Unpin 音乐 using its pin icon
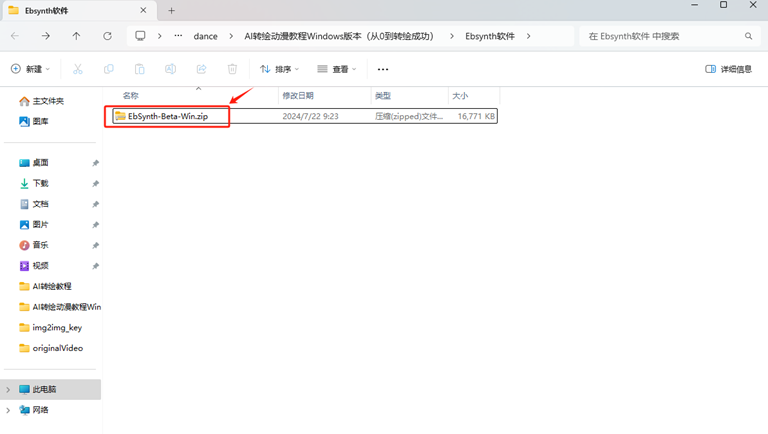 (96, 245)
